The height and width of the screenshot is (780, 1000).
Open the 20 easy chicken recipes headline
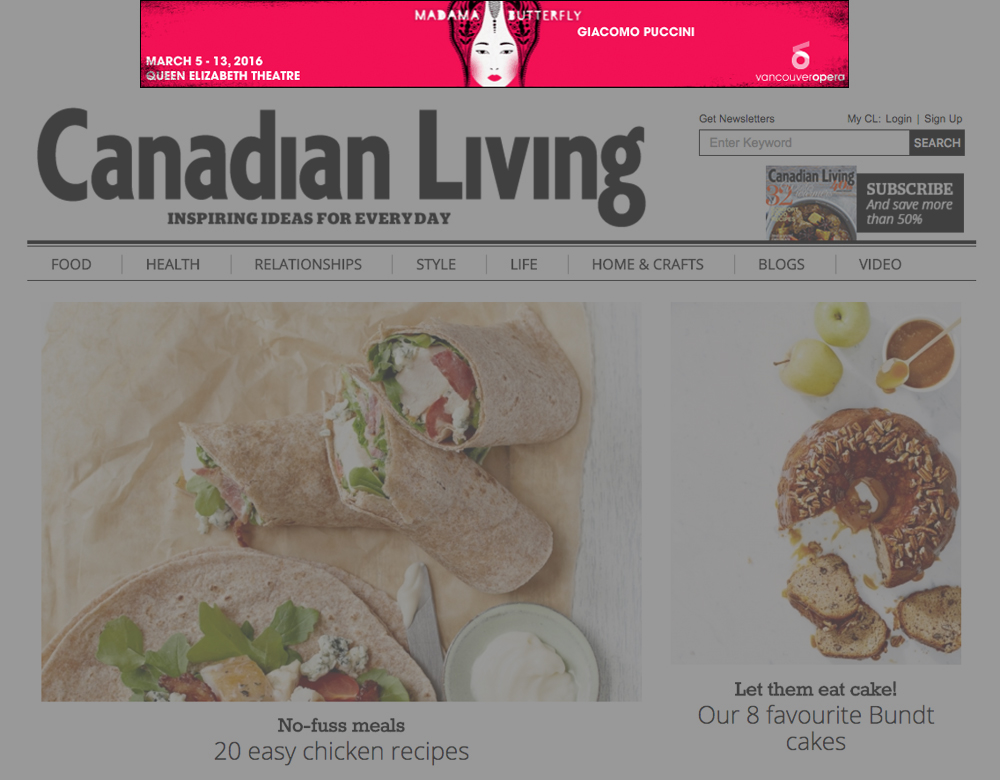click(341, 751)
